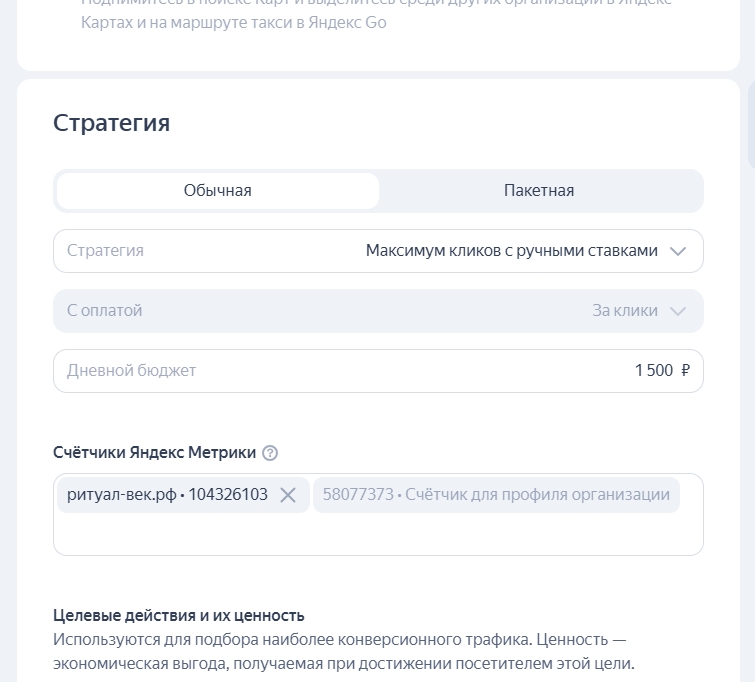Screen dimensions: 755x682
Task: Click the 1 500 budget amount
Action: click(654, 371)
